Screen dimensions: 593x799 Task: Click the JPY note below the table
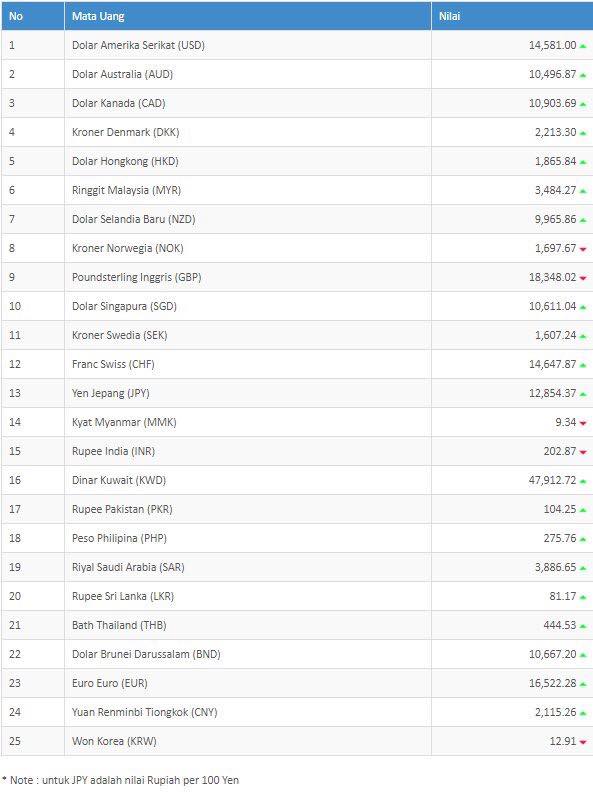pyautogui.click(x=120, y=780)
